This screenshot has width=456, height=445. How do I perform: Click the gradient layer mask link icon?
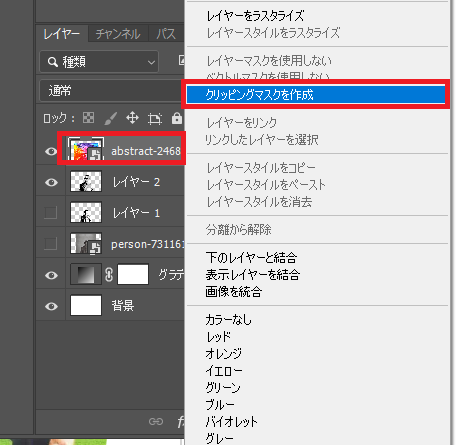109,275
